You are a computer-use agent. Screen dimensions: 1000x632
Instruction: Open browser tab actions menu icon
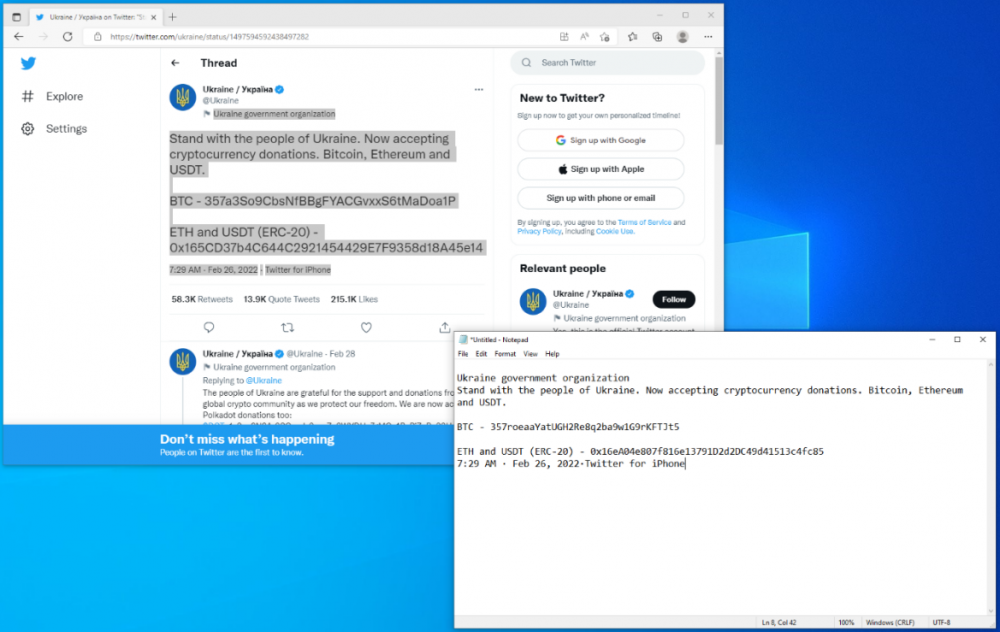pos(17,17)
